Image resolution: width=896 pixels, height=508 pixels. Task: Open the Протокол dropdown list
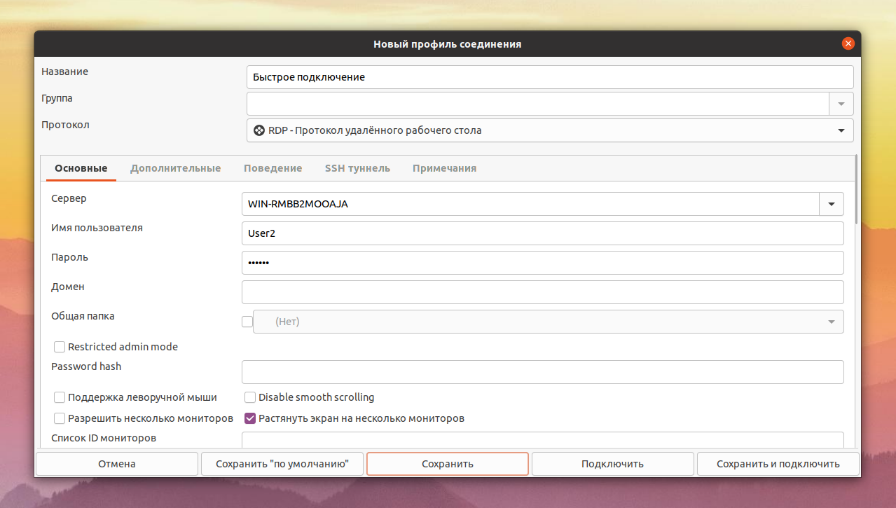tap(550, 130)
